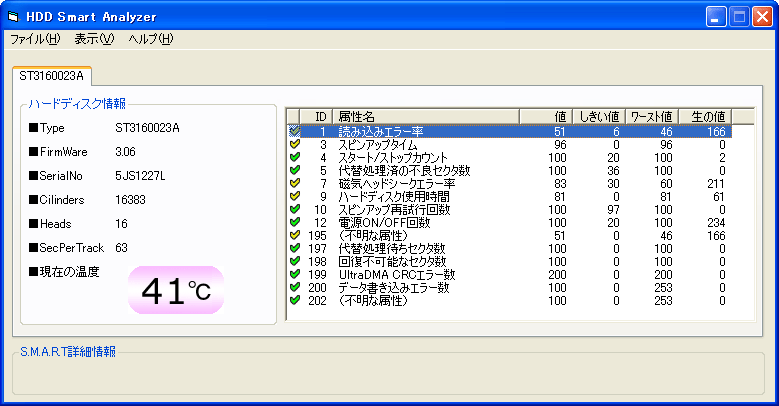779x406 pixels.
Task: Click the HDD Smart Analyzer title bar icon
Action: (13, 16)
